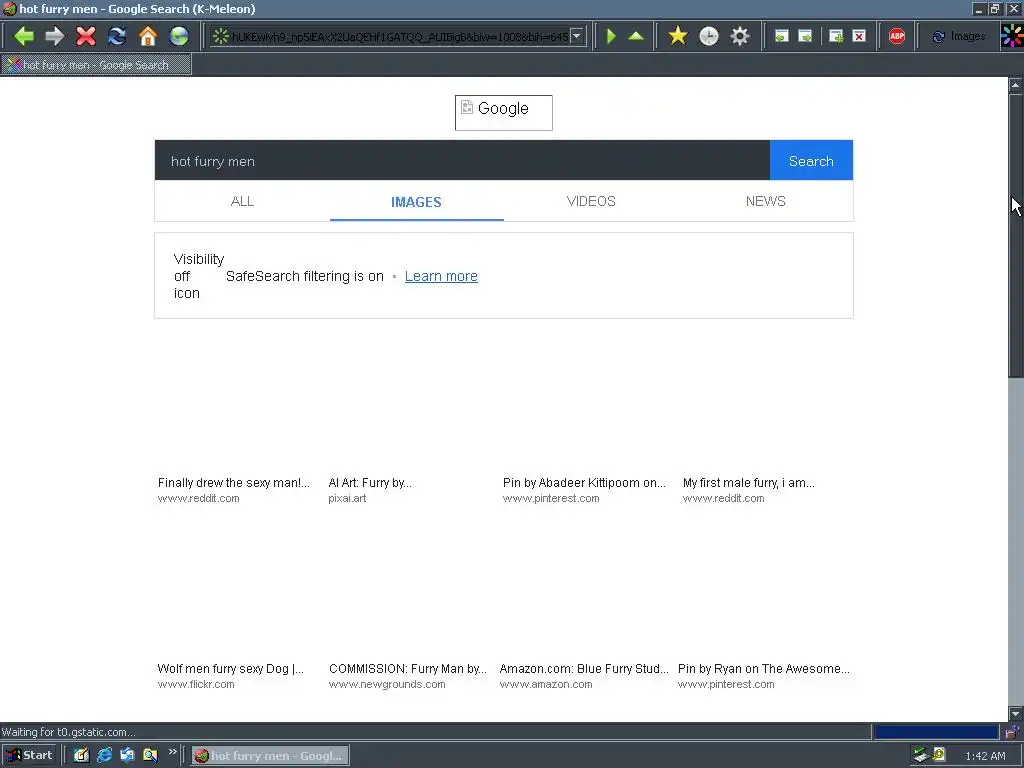Click the pixai.art source text
Screen dimensions: 1024x768
point(347,498)
